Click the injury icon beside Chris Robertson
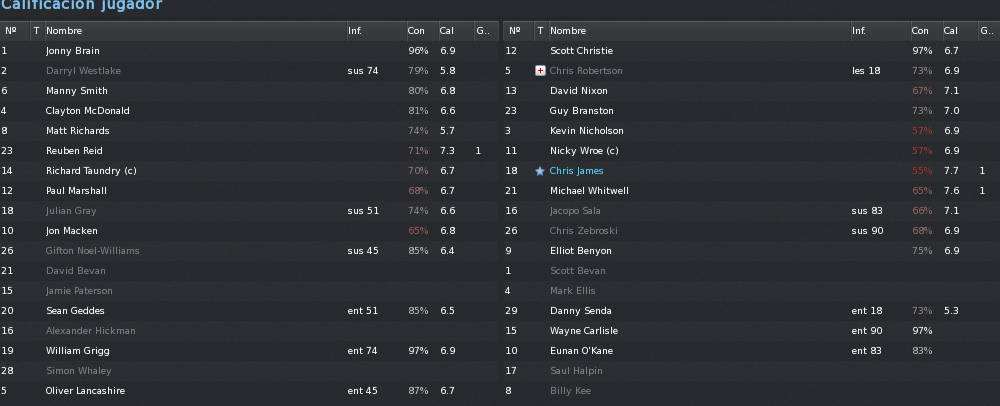 (x=540, y=71)
